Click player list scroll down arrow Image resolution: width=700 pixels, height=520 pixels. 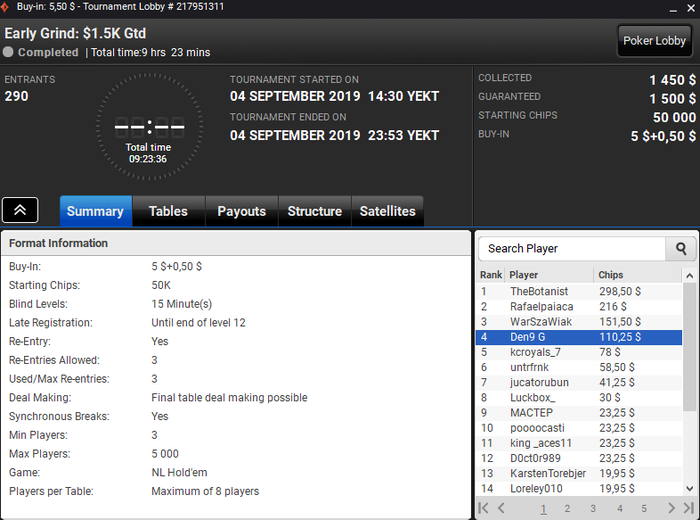(689, 489)
